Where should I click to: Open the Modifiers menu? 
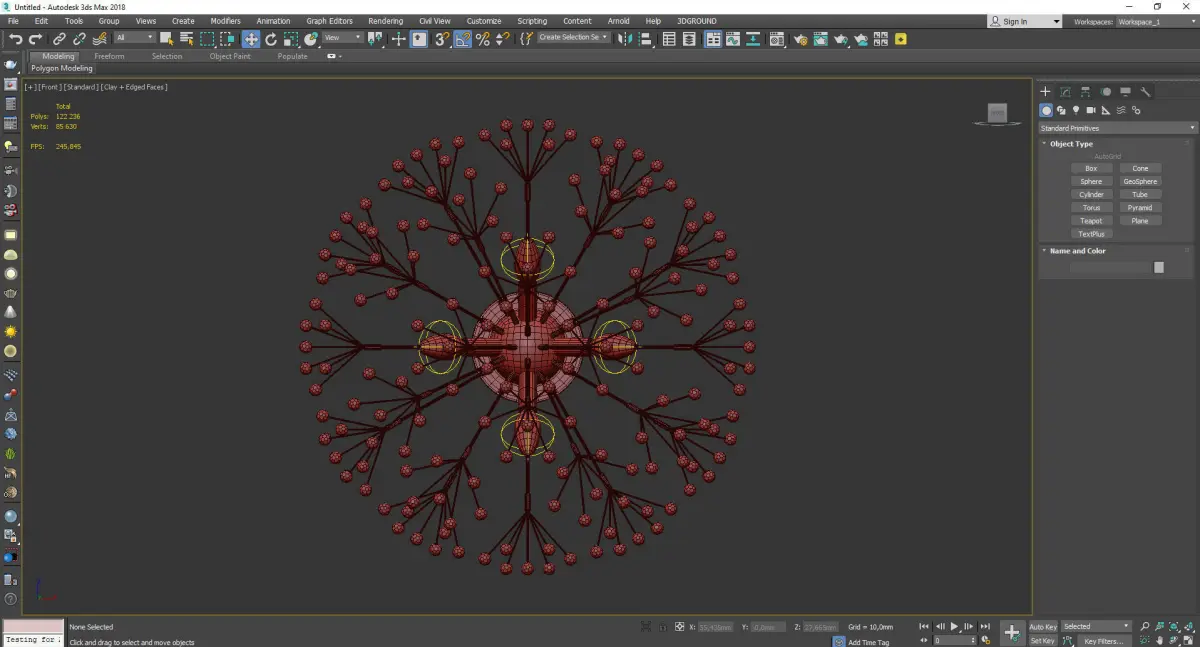coord(225,21)
